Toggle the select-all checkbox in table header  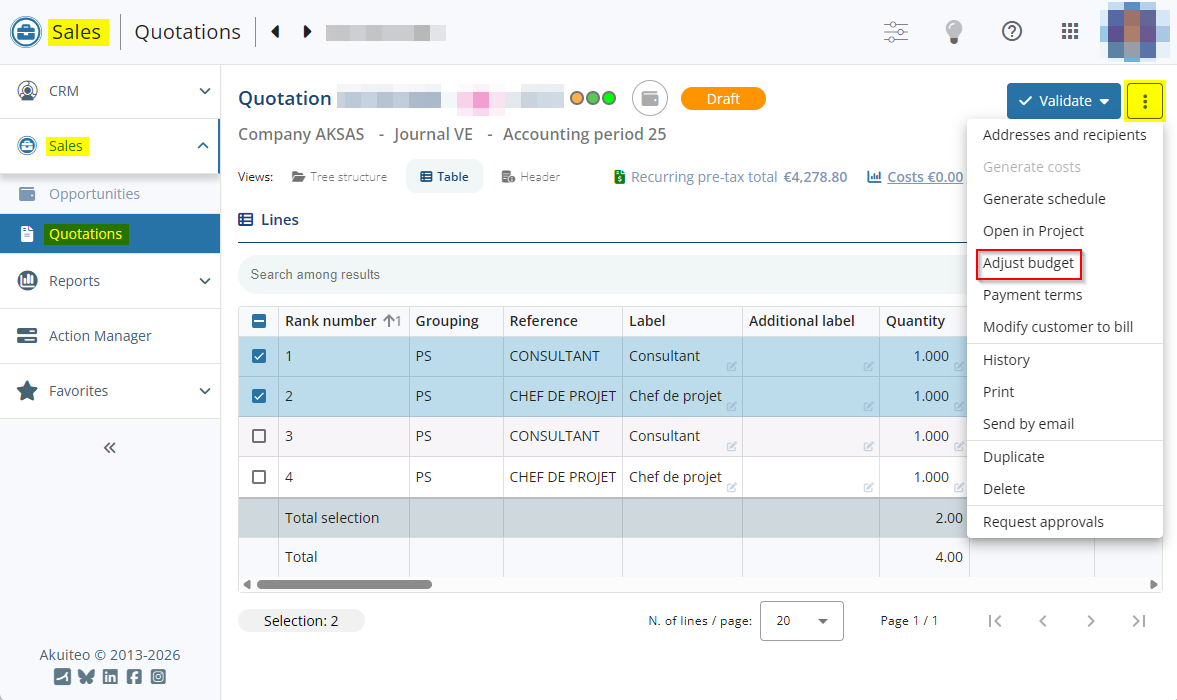point(259,321)
